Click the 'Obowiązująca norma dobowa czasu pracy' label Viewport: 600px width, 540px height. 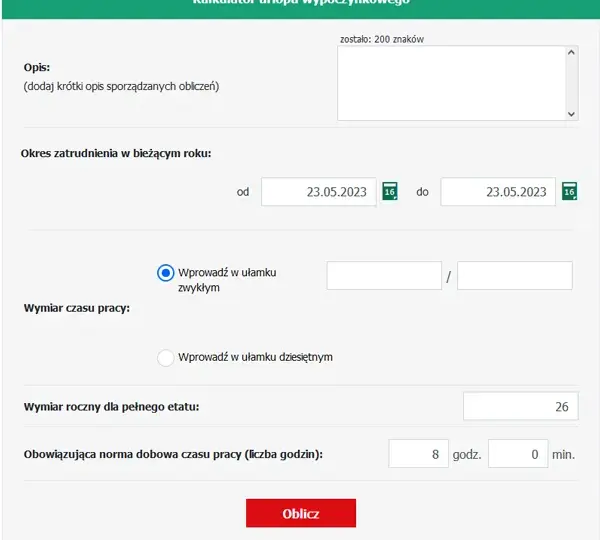pos(173,454)
